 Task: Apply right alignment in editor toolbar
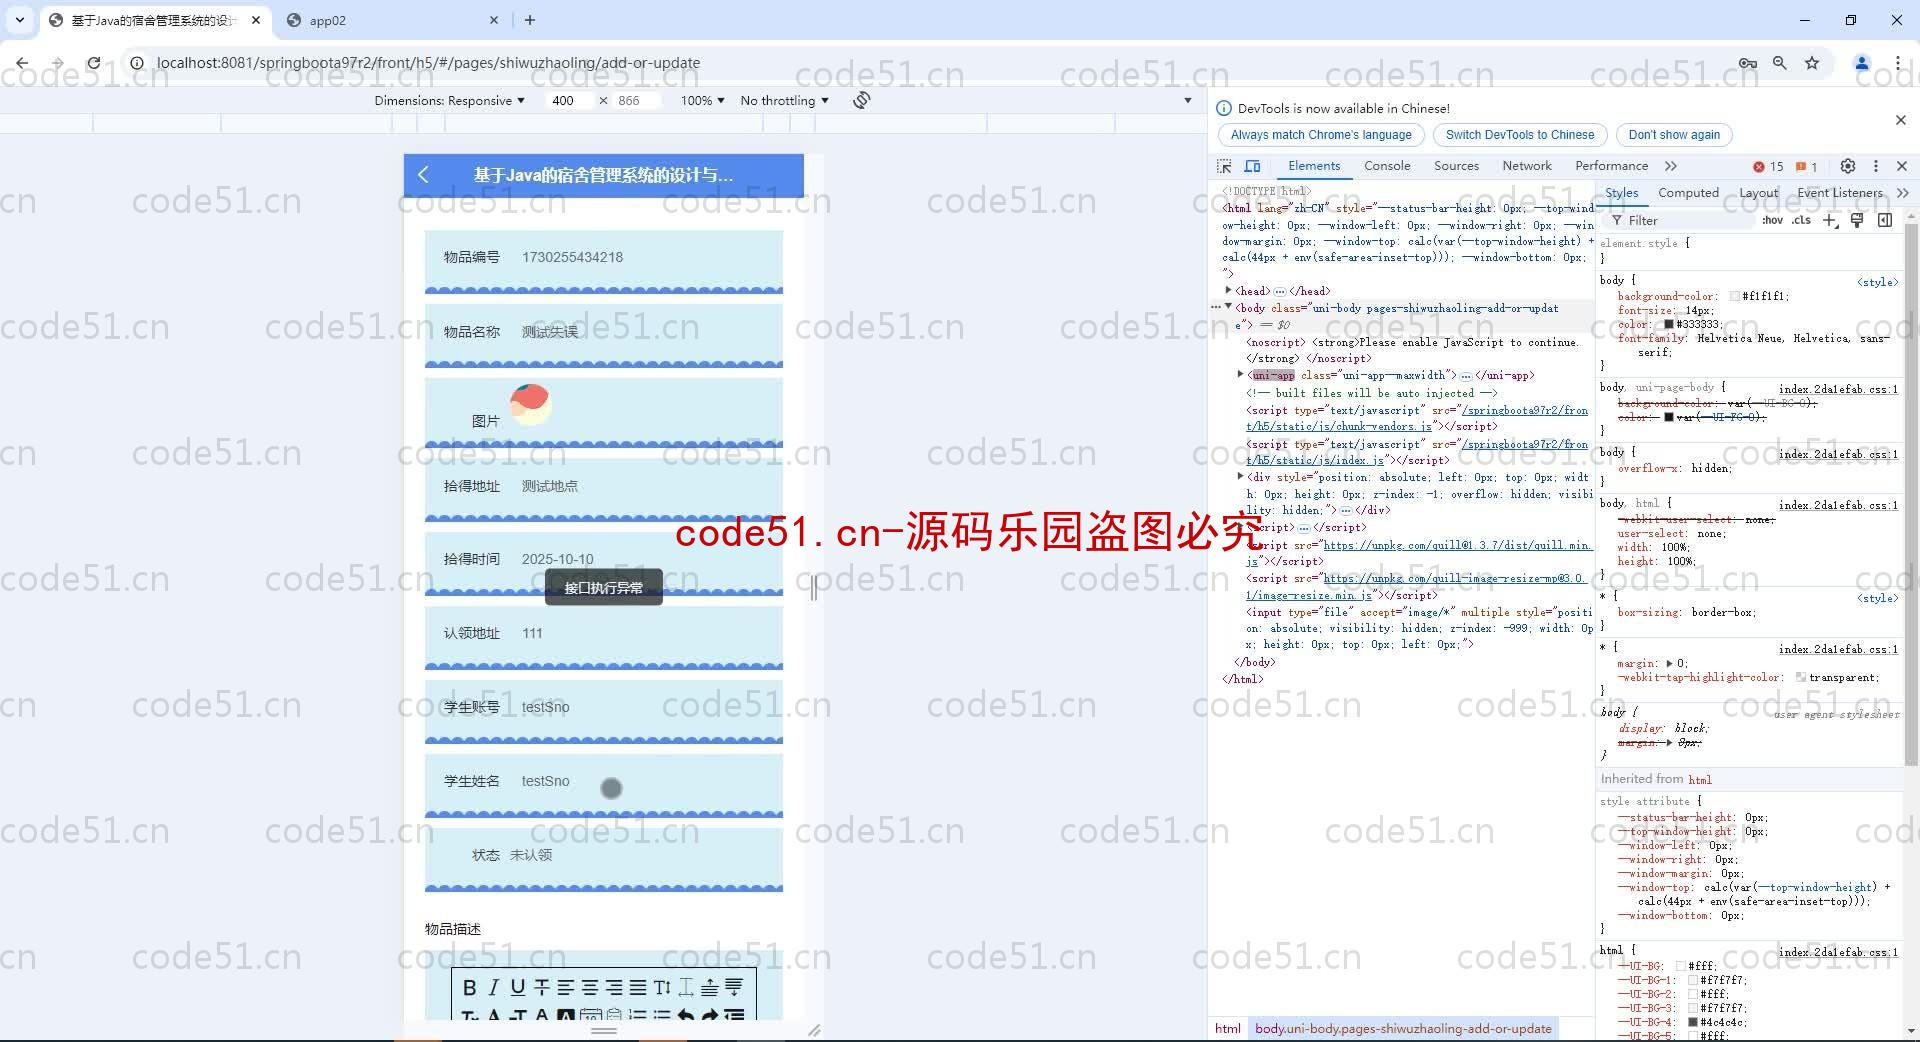(x=613, y=988)
